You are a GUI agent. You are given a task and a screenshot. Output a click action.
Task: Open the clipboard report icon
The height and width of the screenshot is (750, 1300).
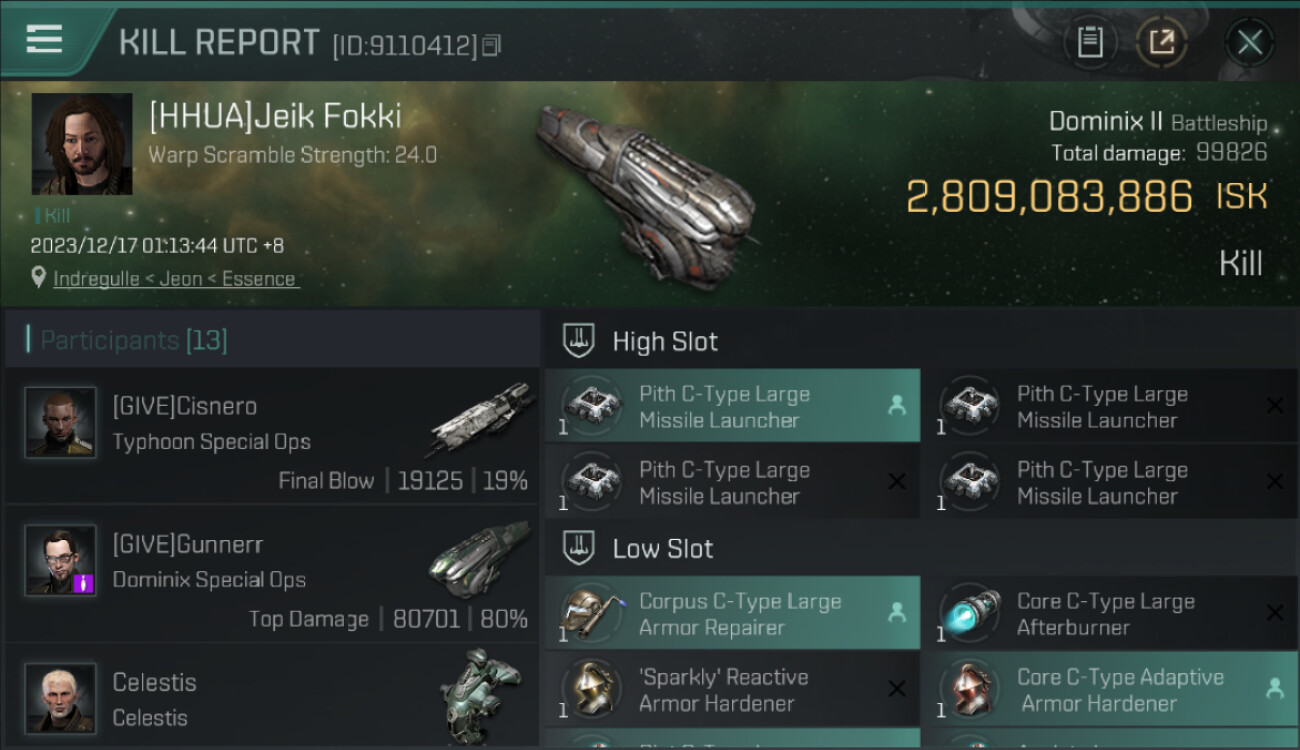(x=1090, y=42)
